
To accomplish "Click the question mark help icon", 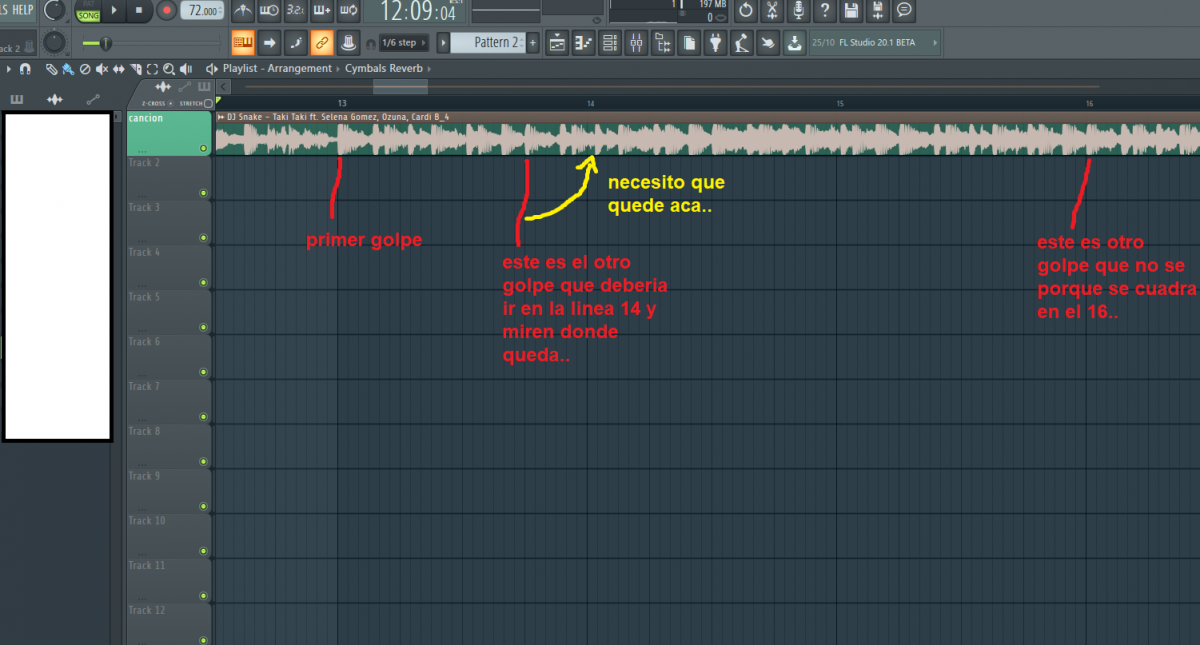I will [824, 11].
